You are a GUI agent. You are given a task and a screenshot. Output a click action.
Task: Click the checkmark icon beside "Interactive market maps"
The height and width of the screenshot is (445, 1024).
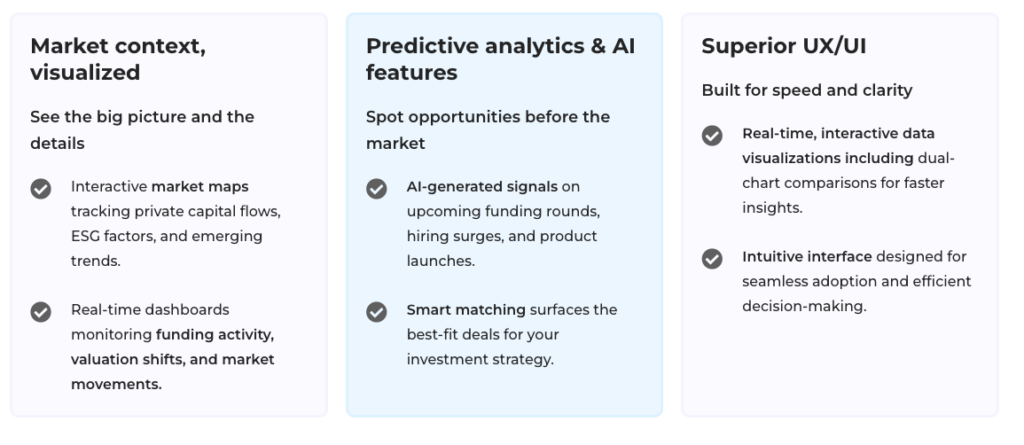coord(41,188)
